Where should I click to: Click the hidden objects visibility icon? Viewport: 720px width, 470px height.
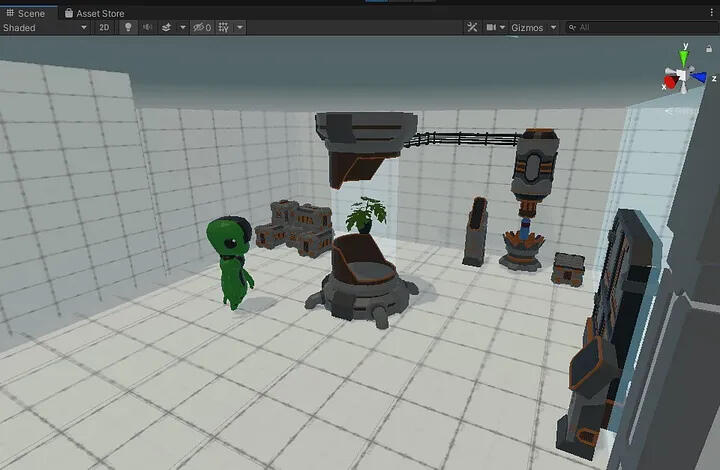(200, 28)
